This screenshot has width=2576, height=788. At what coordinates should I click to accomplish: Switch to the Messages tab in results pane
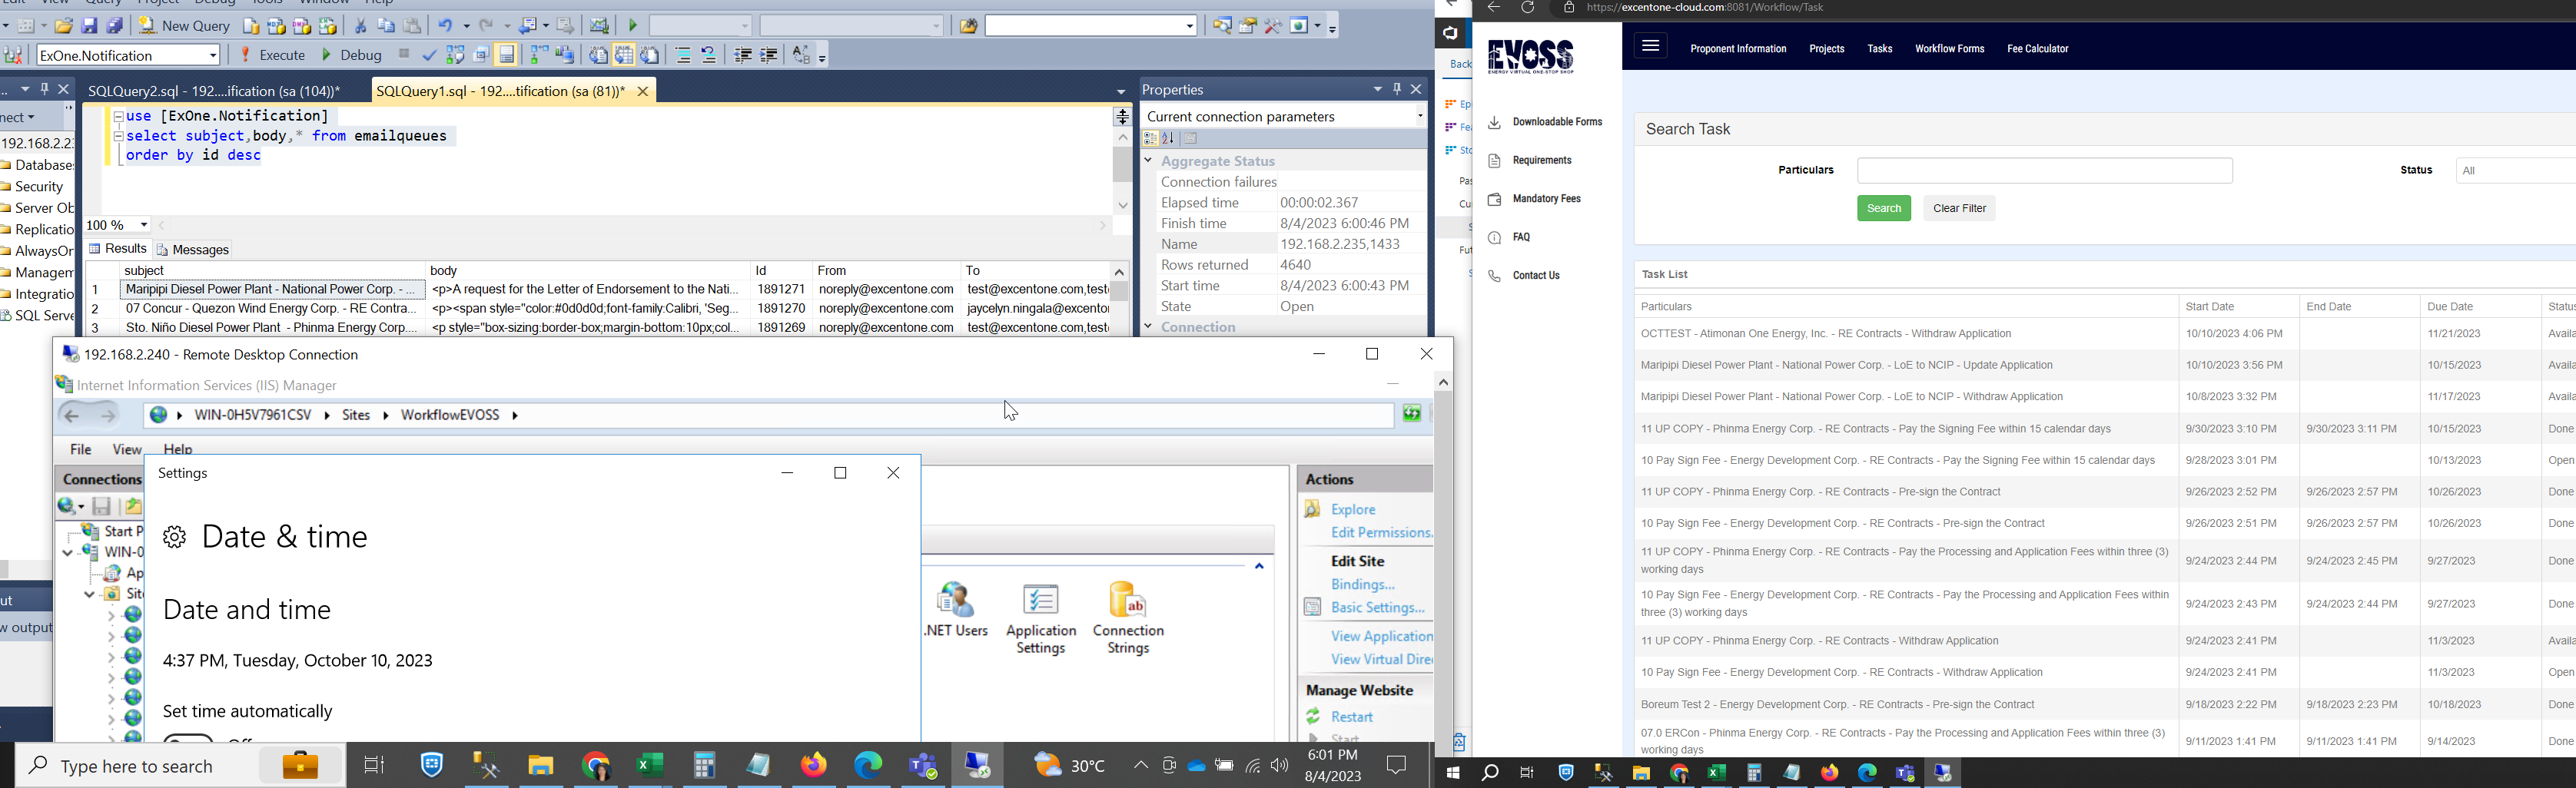(194, 250)
